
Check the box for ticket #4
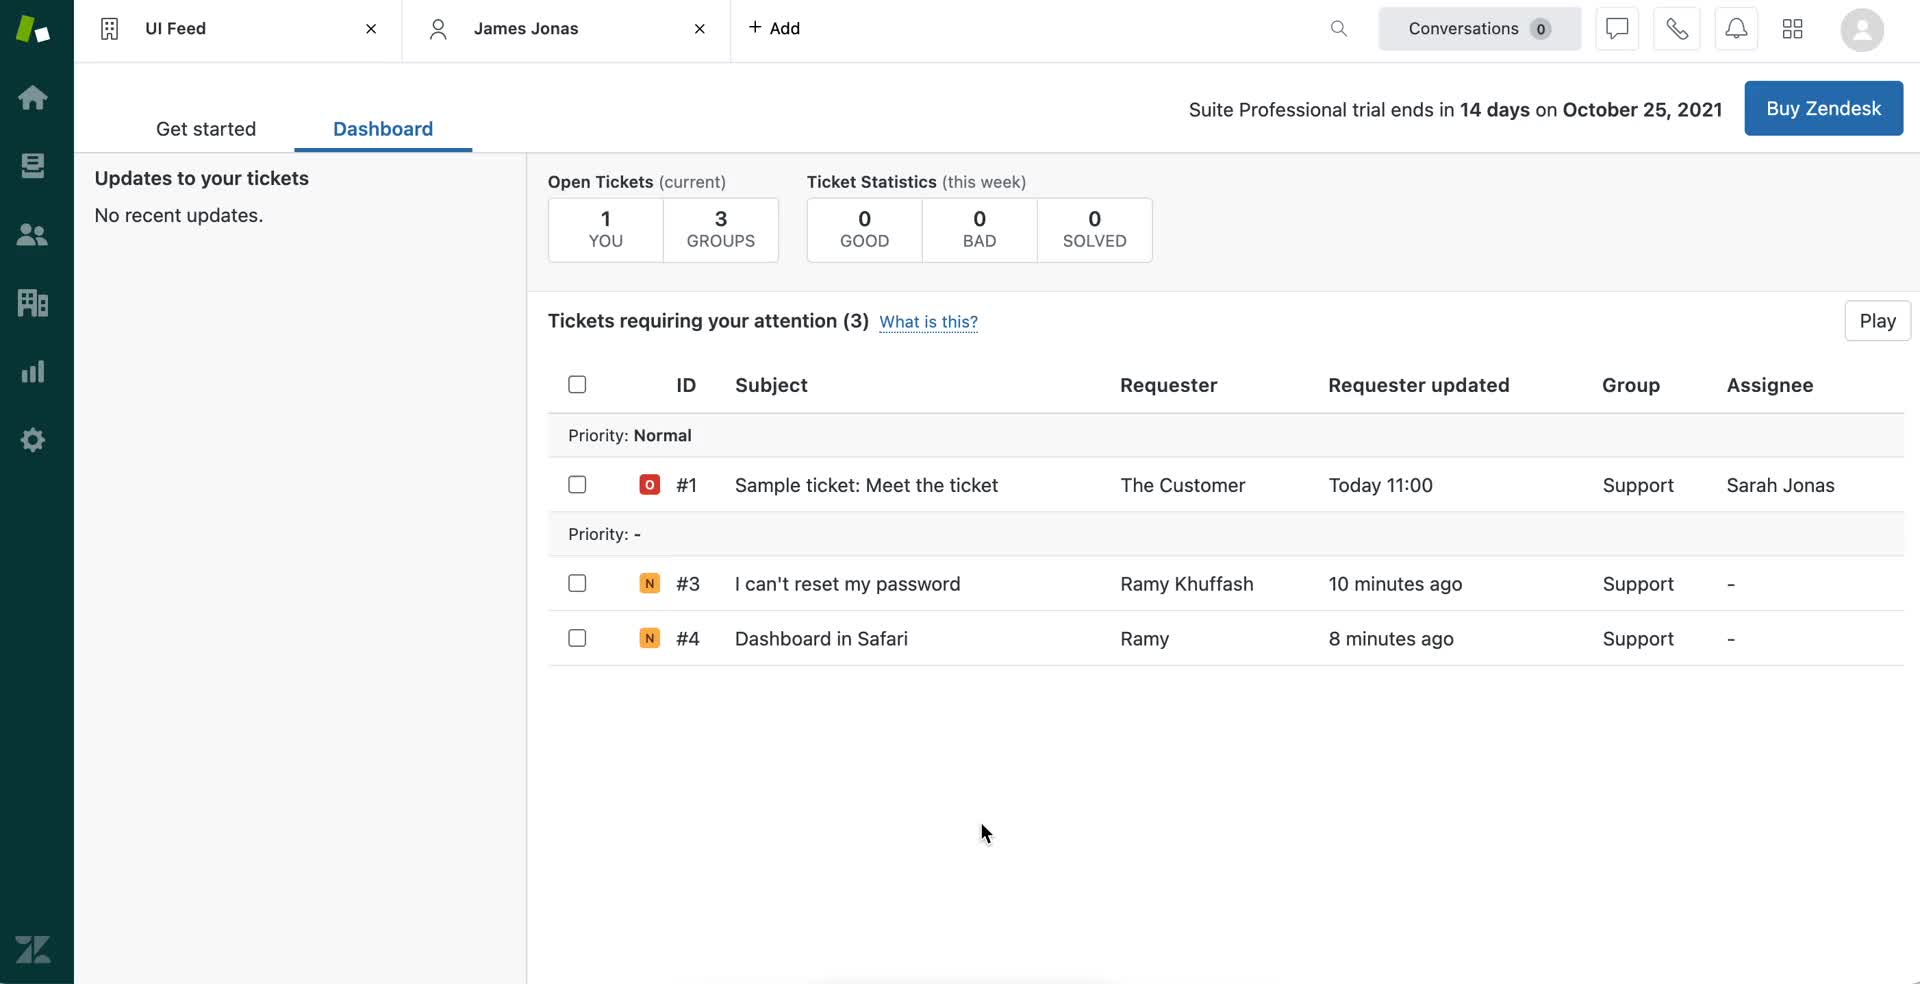point(577,638)
